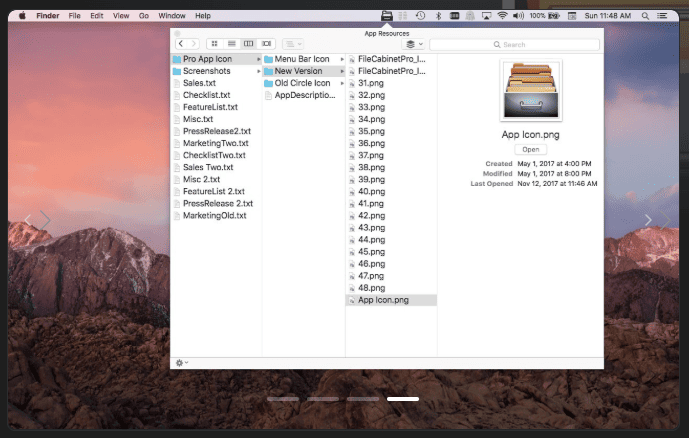Switch to cover flow view
689x438 pixels.
click(266, 44)
